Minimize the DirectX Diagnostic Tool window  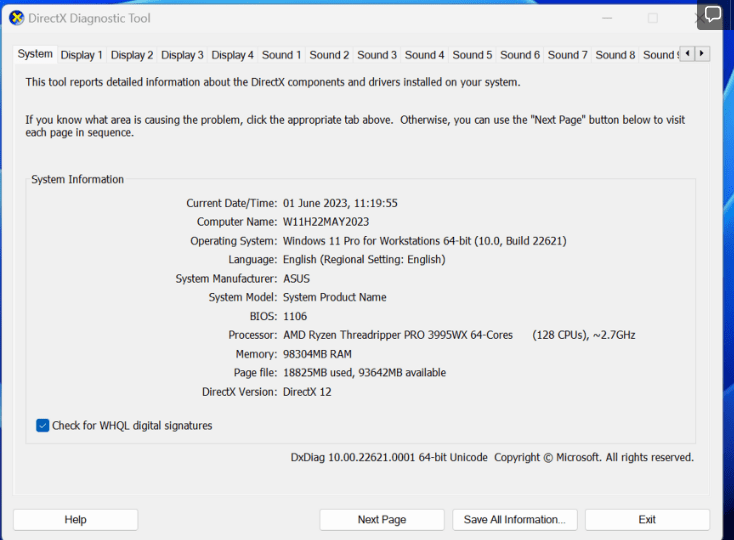pyautogui.click(x=607, y=18)
